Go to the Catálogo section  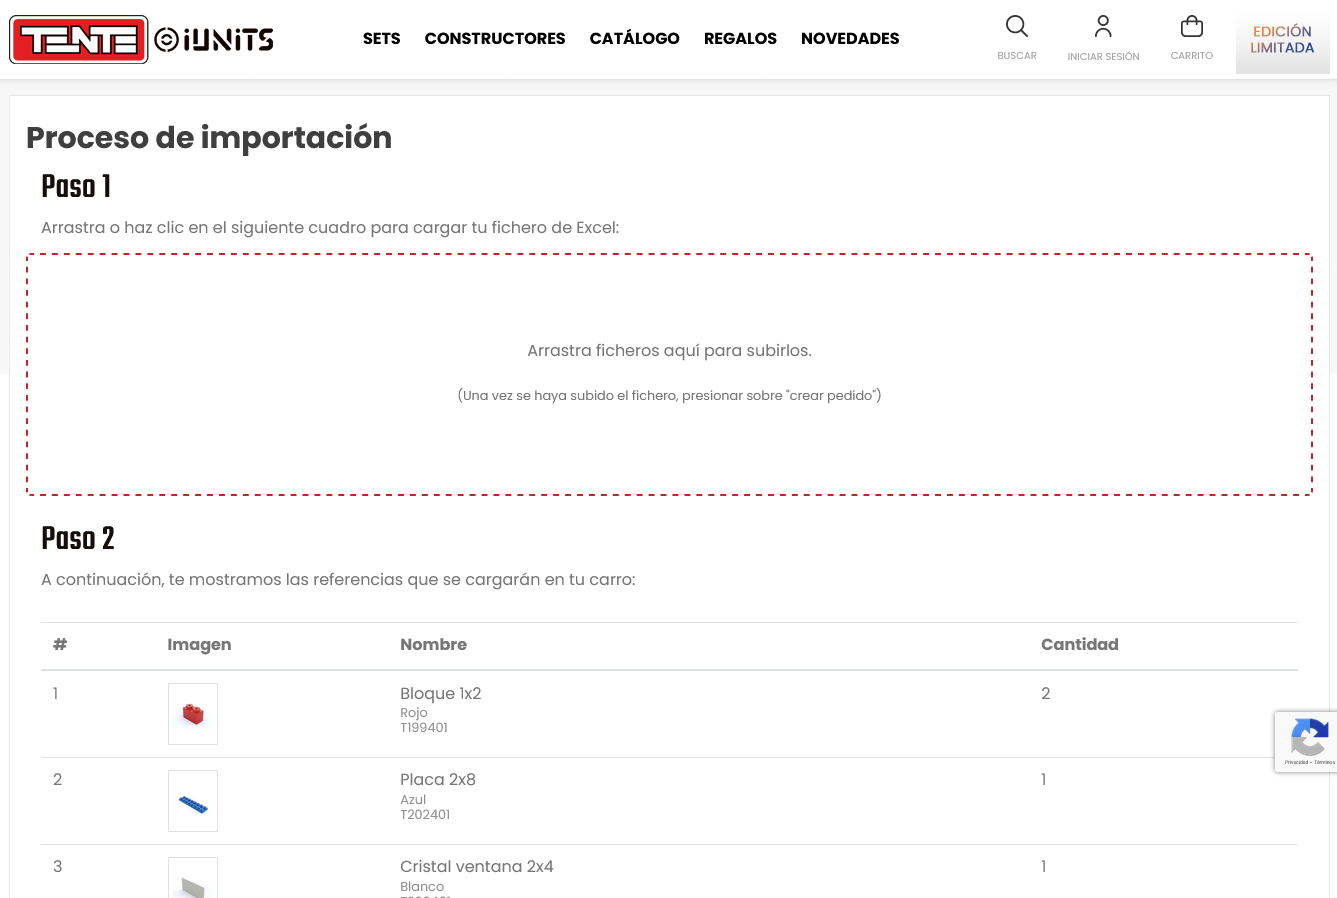(x=635, y=39)
